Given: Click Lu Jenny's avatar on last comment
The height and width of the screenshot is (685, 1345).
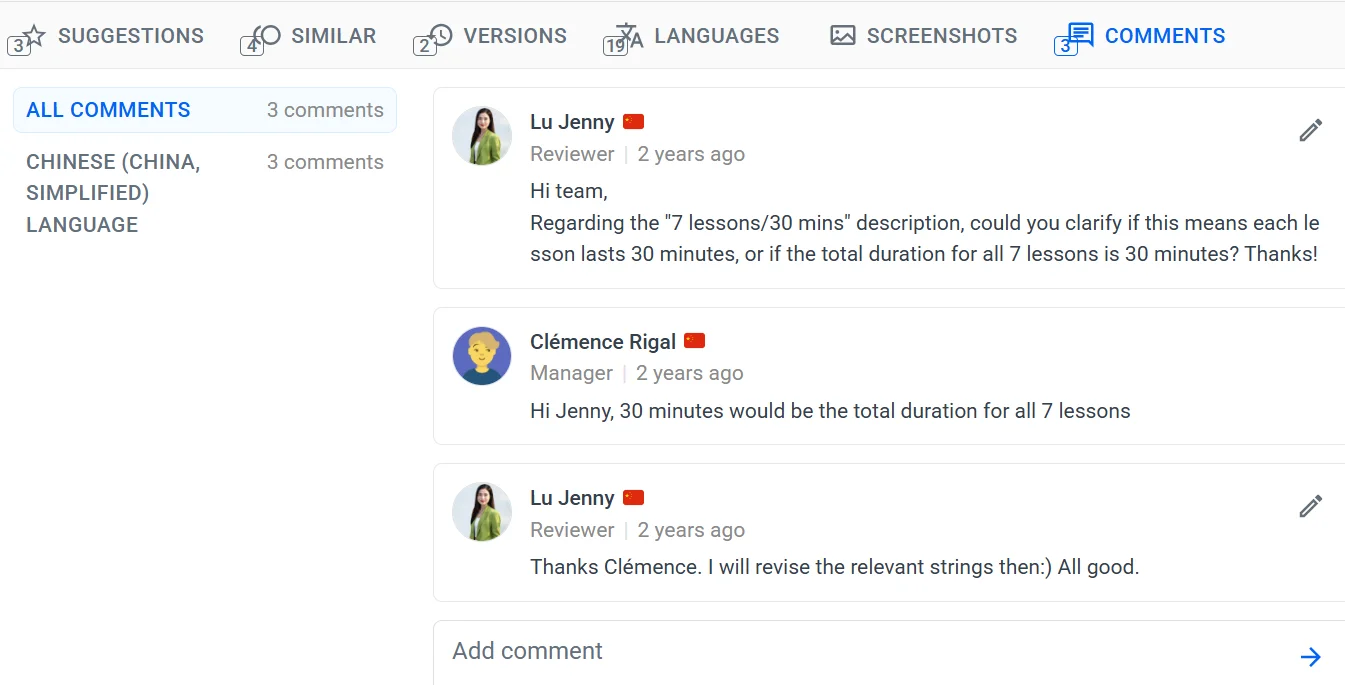Looking at the screenshot, I should [x=482, y=512].
